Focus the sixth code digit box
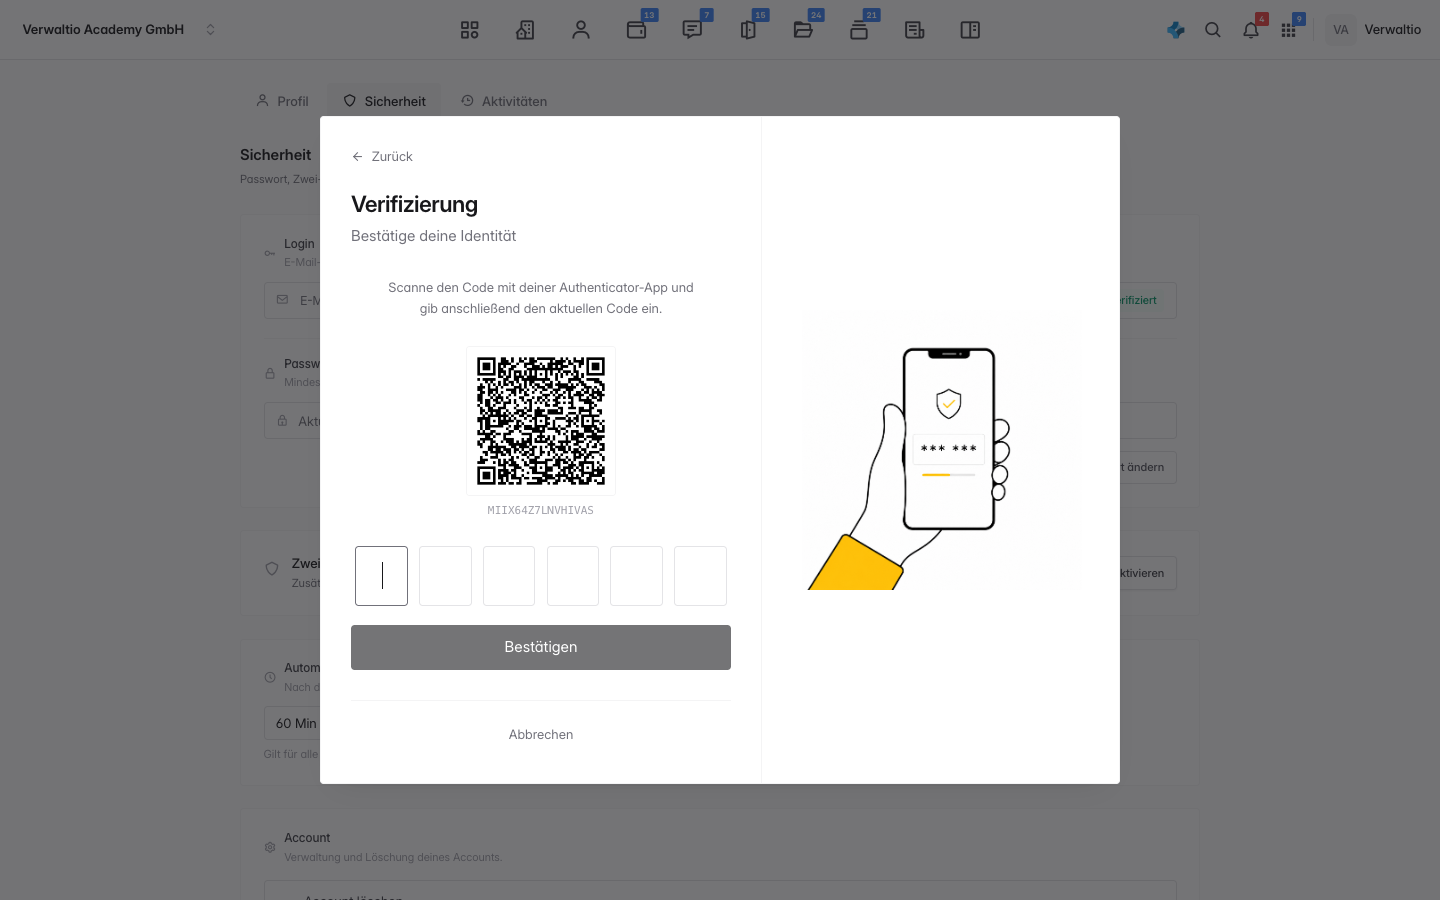Viewport: 1440px width, 900px height. coord(700,576)
